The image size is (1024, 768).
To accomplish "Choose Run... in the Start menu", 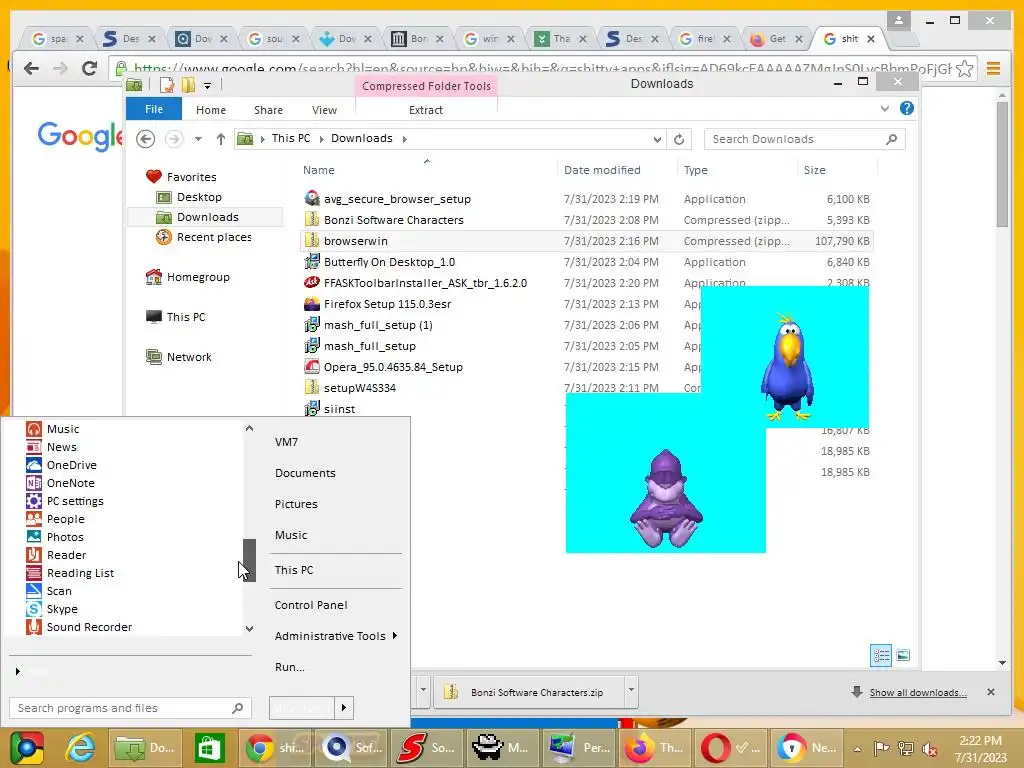I will pyautogui.click(x=289, y=667).
